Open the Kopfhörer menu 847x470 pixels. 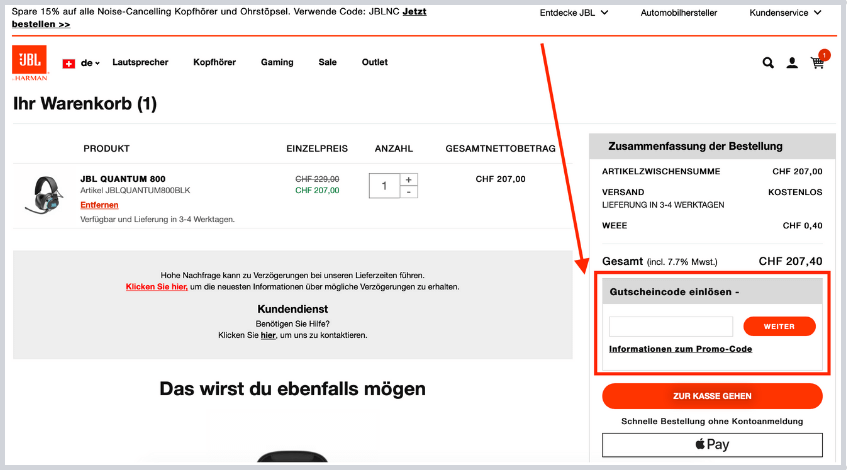pyautogui.click(x=214, y=62)
